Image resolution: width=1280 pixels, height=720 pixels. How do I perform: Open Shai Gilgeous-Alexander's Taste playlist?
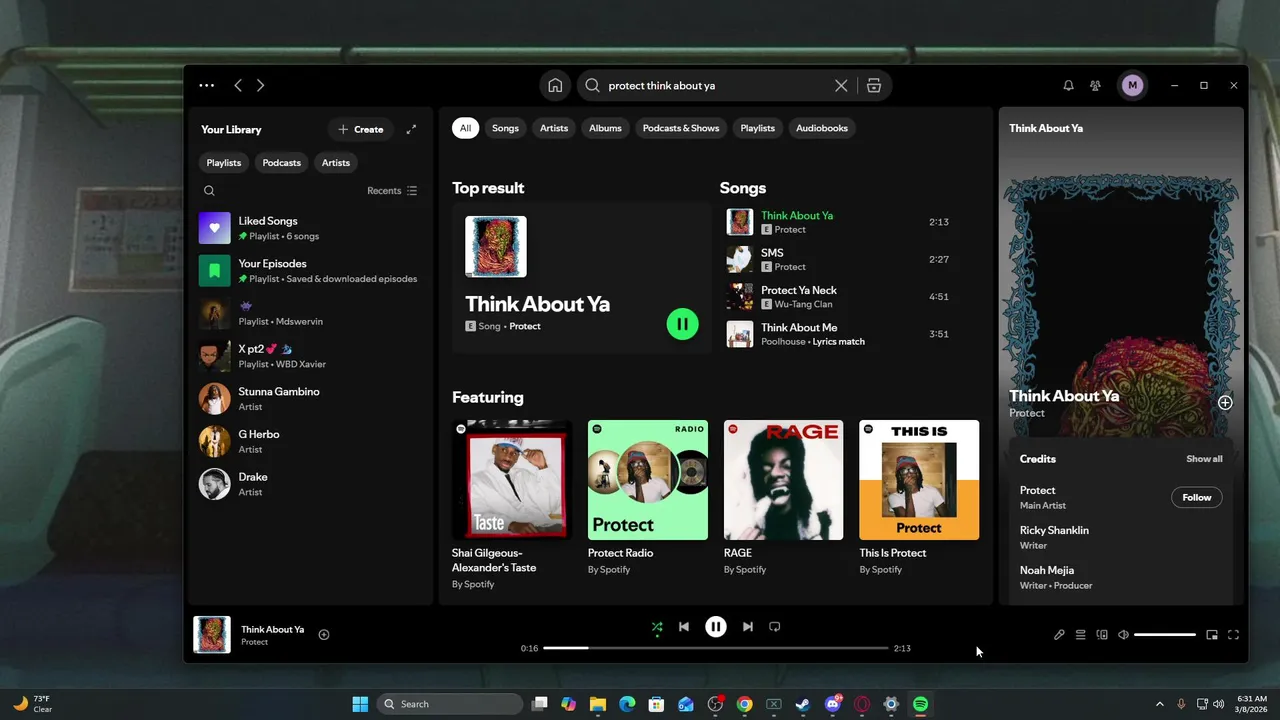[512, 506]
